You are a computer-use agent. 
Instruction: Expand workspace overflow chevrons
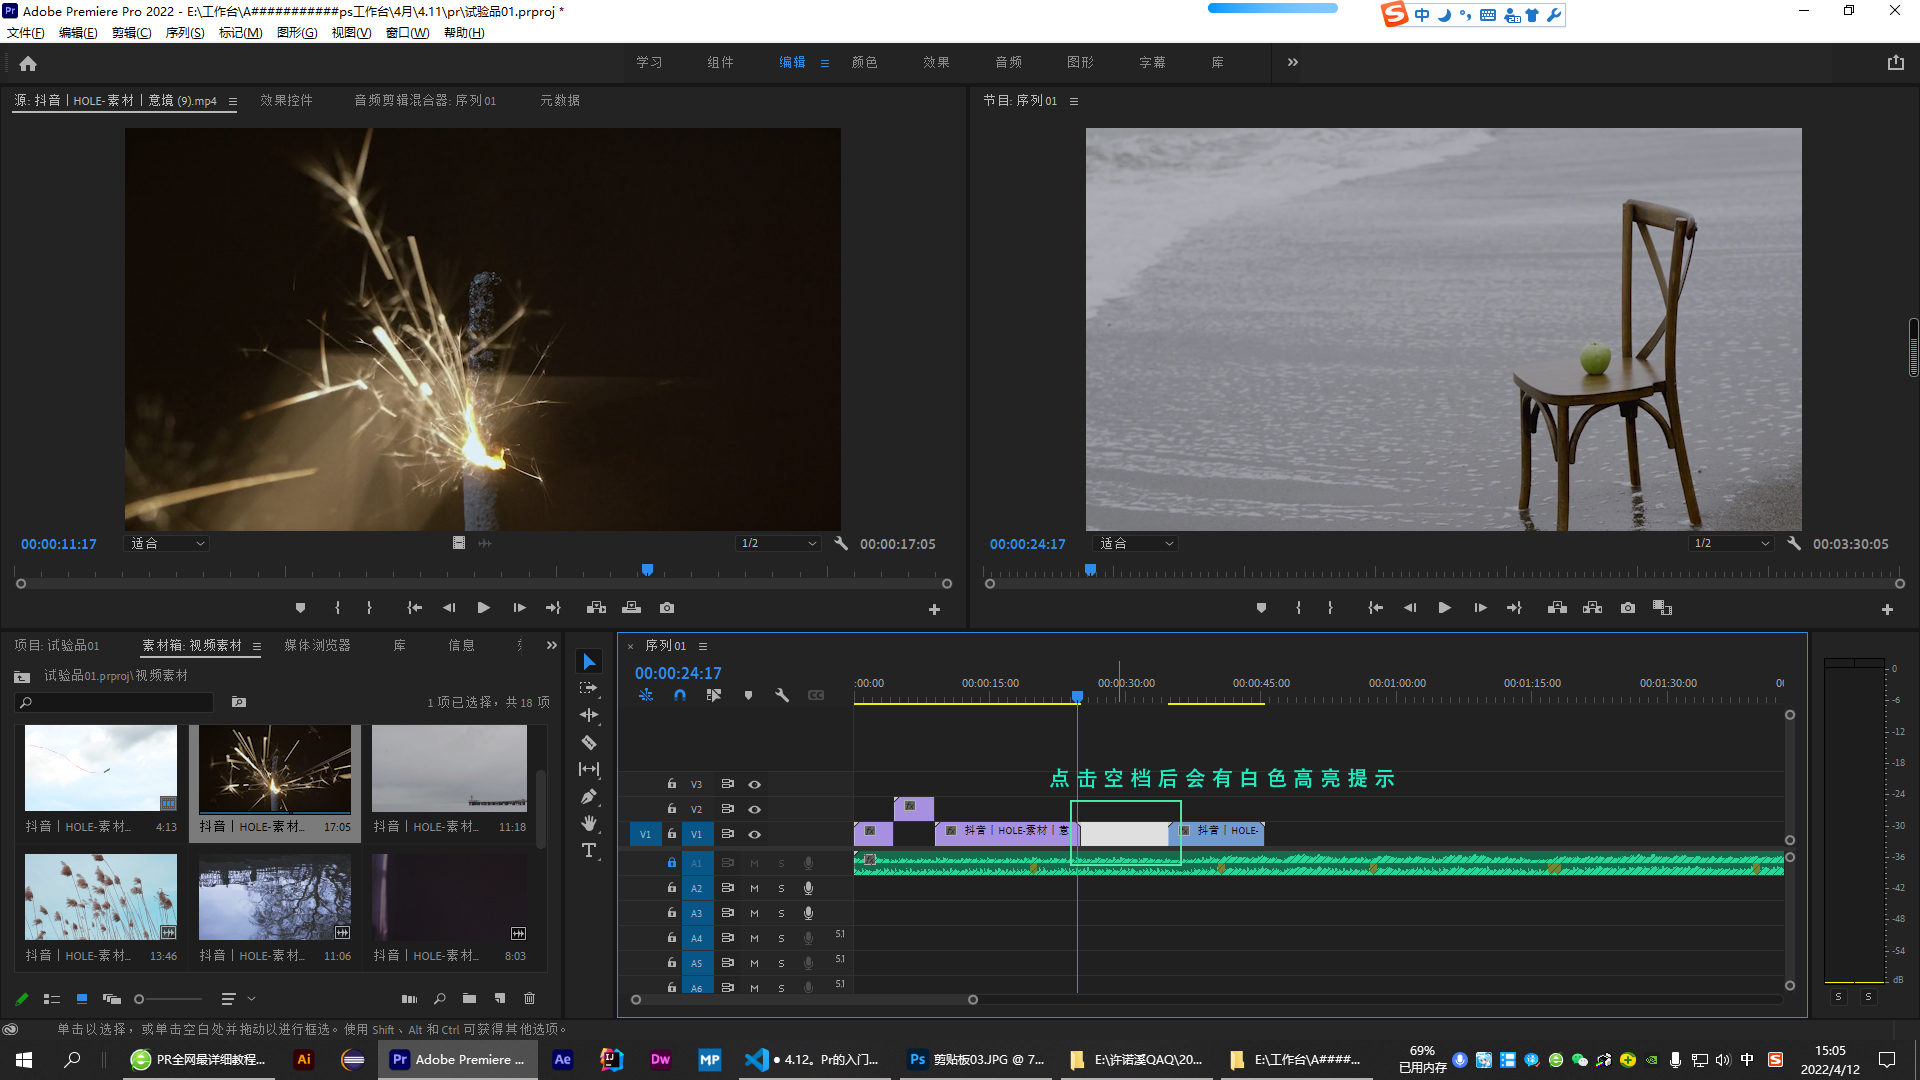1293,62
